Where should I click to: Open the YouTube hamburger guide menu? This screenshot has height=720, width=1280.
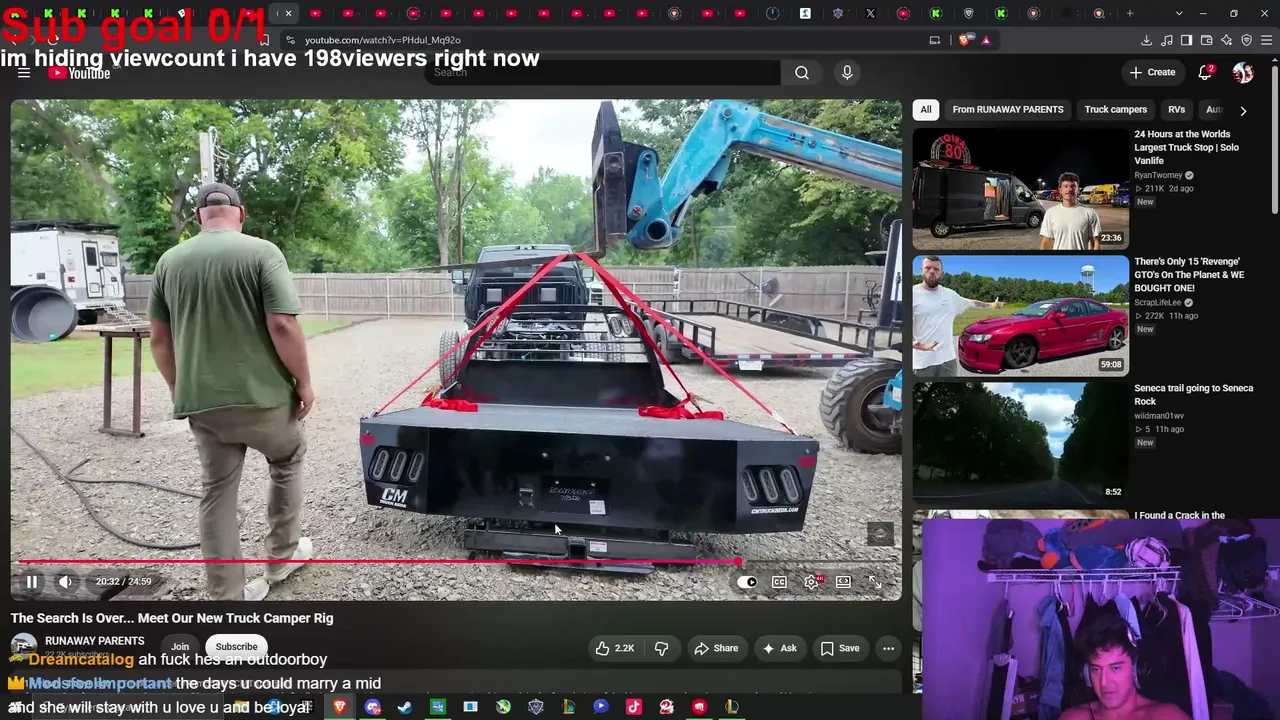(24, 72)
